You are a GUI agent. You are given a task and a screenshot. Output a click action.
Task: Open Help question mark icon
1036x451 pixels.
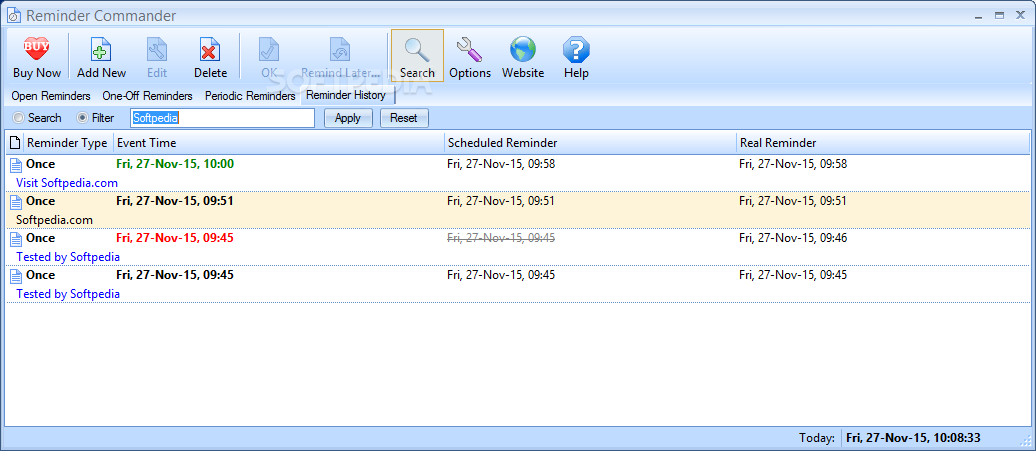(576, 50)
